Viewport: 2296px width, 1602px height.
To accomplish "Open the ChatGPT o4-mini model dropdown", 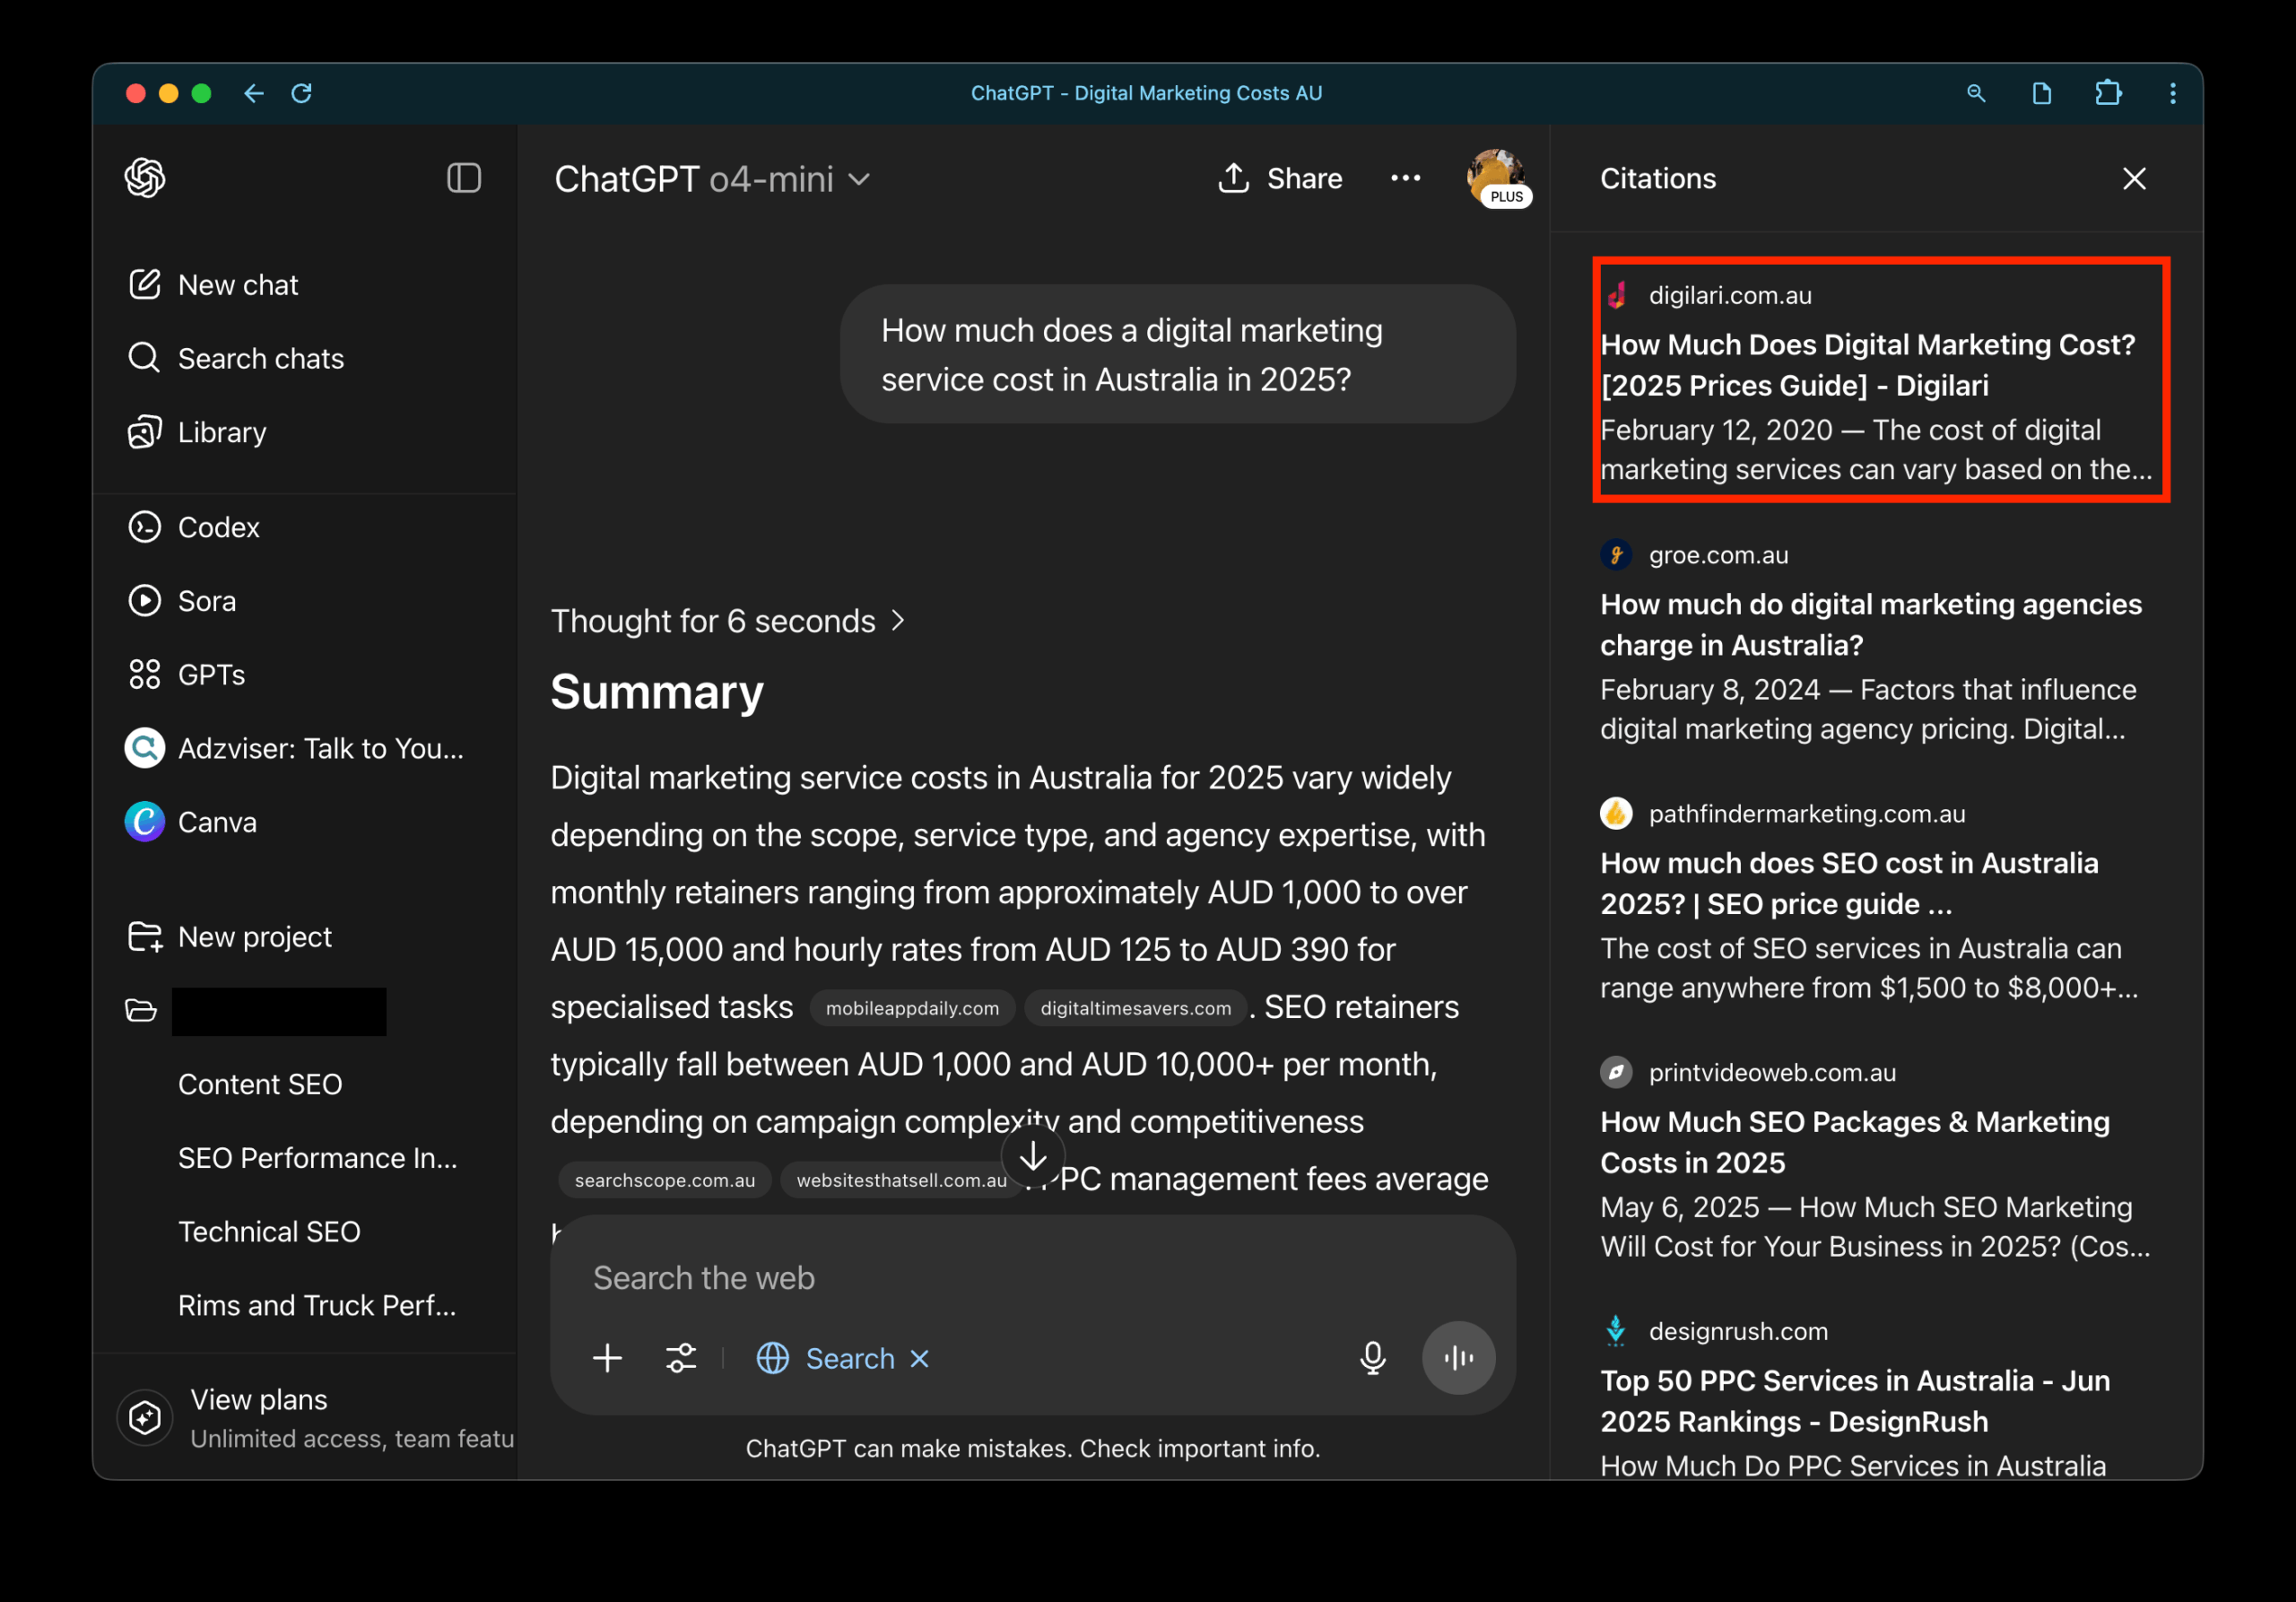I will [711, 179].
